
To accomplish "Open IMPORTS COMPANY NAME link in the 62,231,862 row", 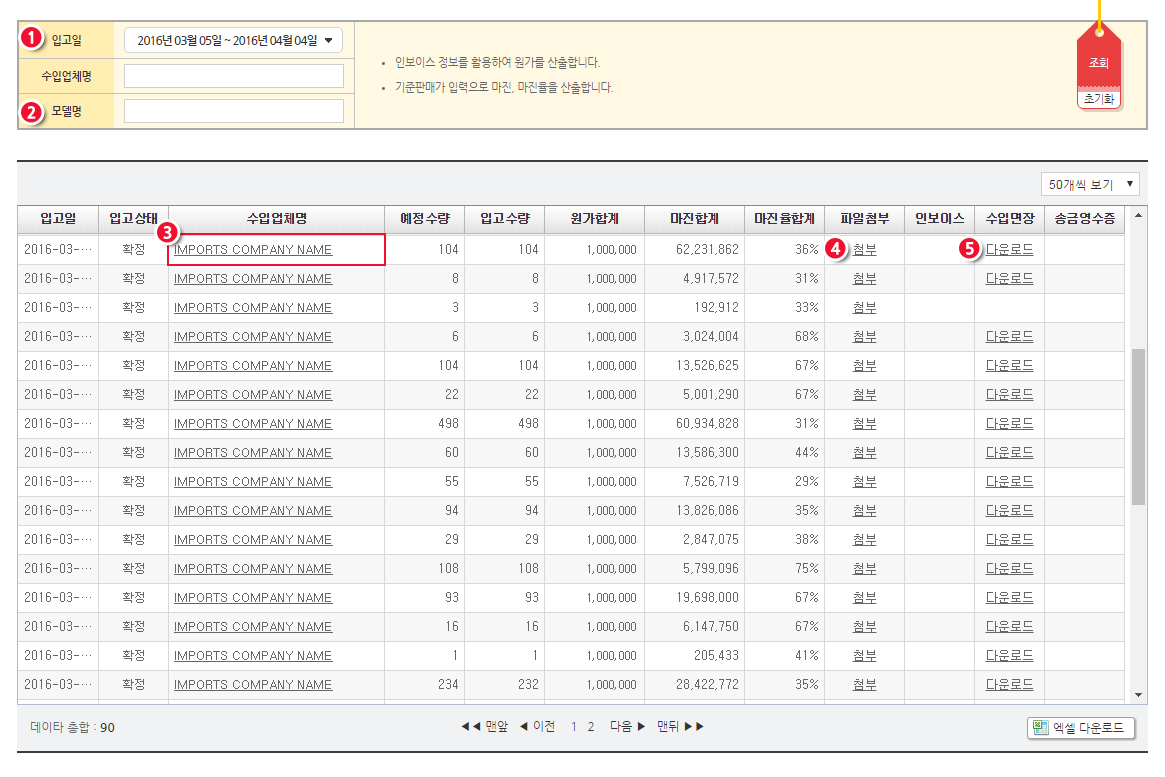I will pos(253,250).
